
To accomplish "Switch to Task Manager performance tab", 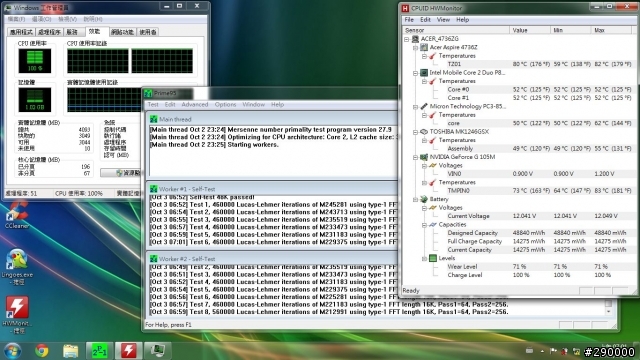I will tap(97, 31).
